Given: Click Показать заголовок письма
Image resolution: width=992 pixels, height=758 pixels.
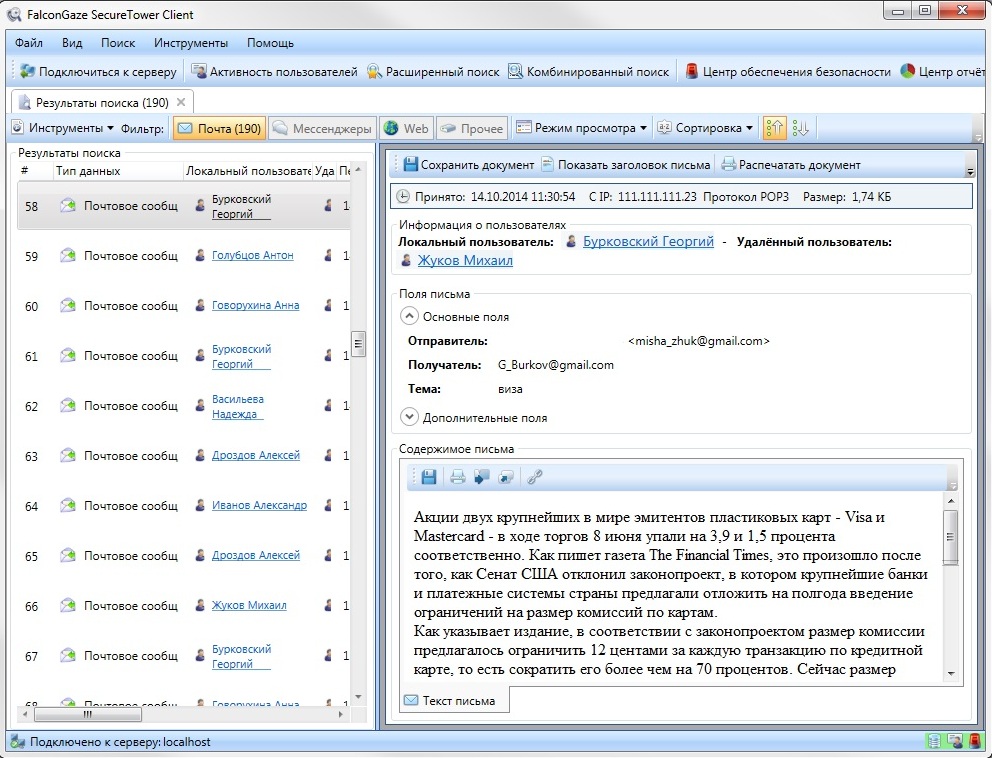Looking at the screenshot, I should click(x=626, y=165).
